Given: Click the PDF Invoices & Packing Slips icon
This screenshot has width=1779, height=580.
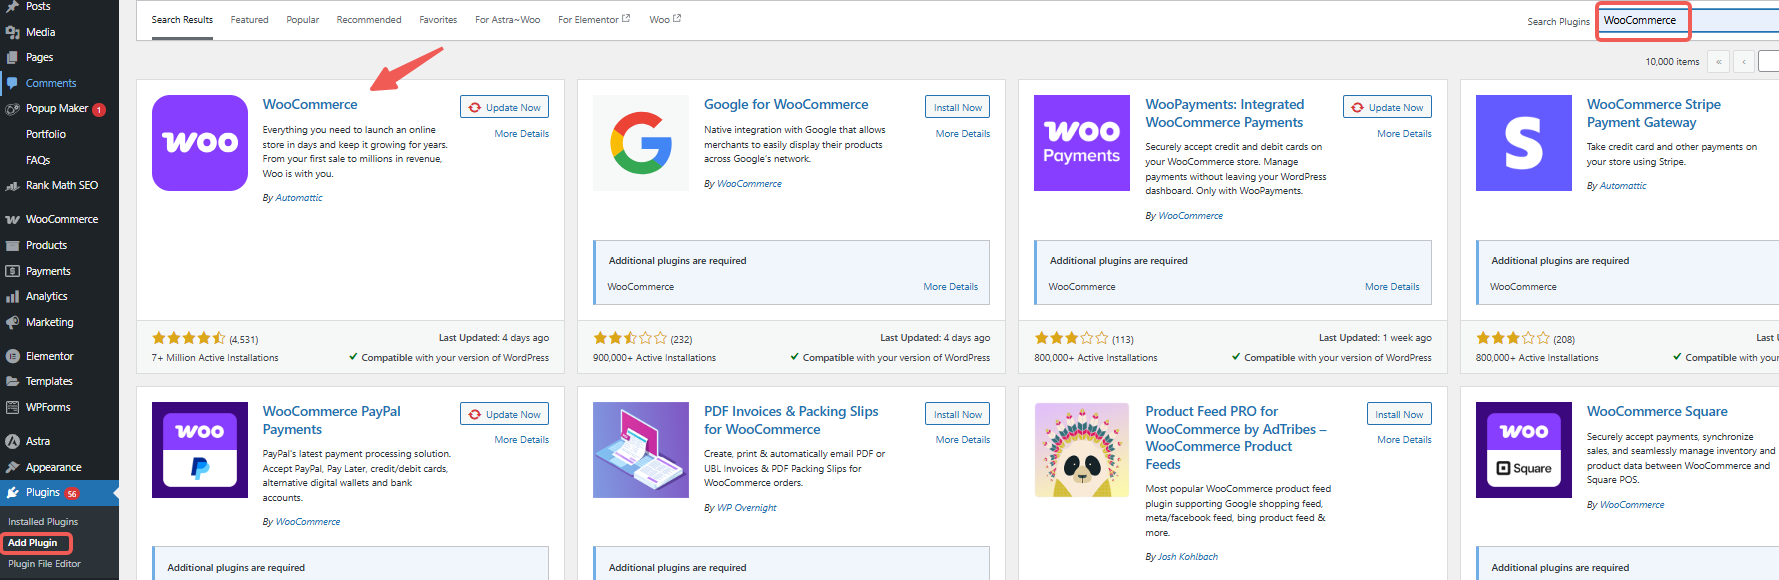Looking at the screenshot, I should click(640, 450).
